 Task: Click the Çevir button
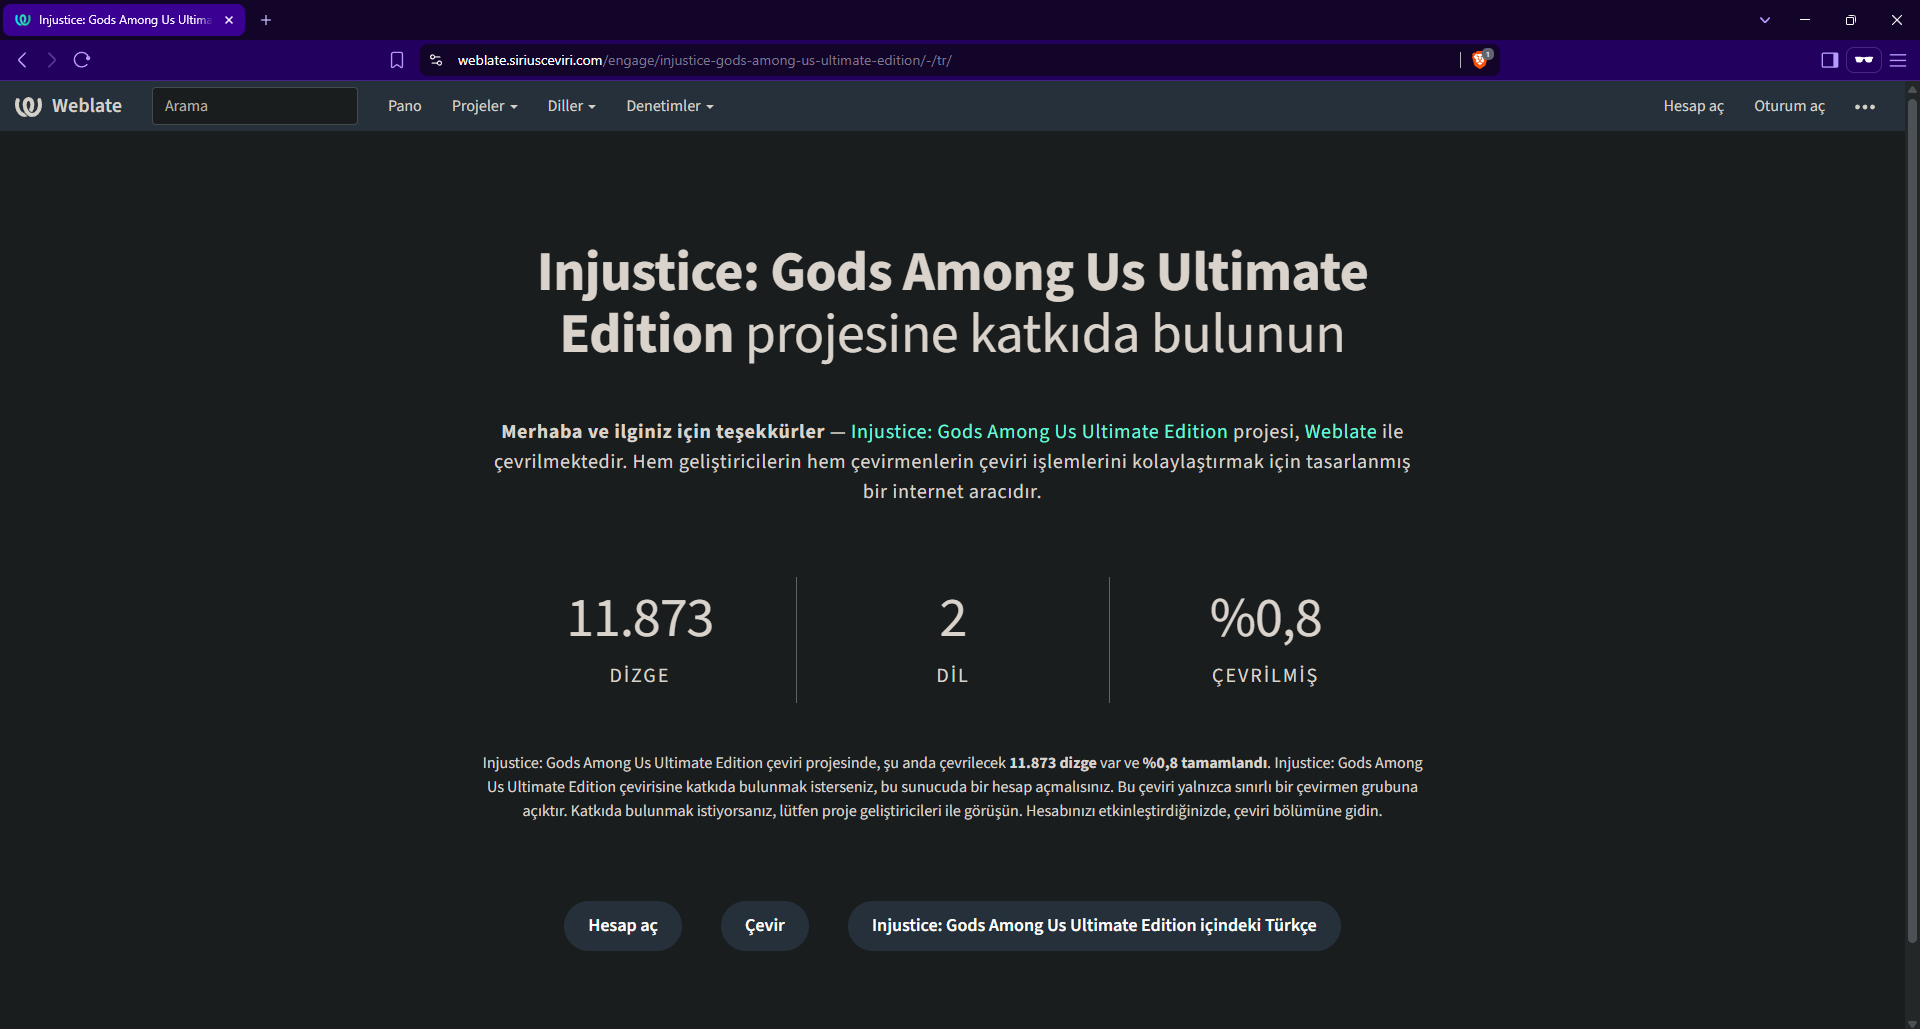click(765, 926)
